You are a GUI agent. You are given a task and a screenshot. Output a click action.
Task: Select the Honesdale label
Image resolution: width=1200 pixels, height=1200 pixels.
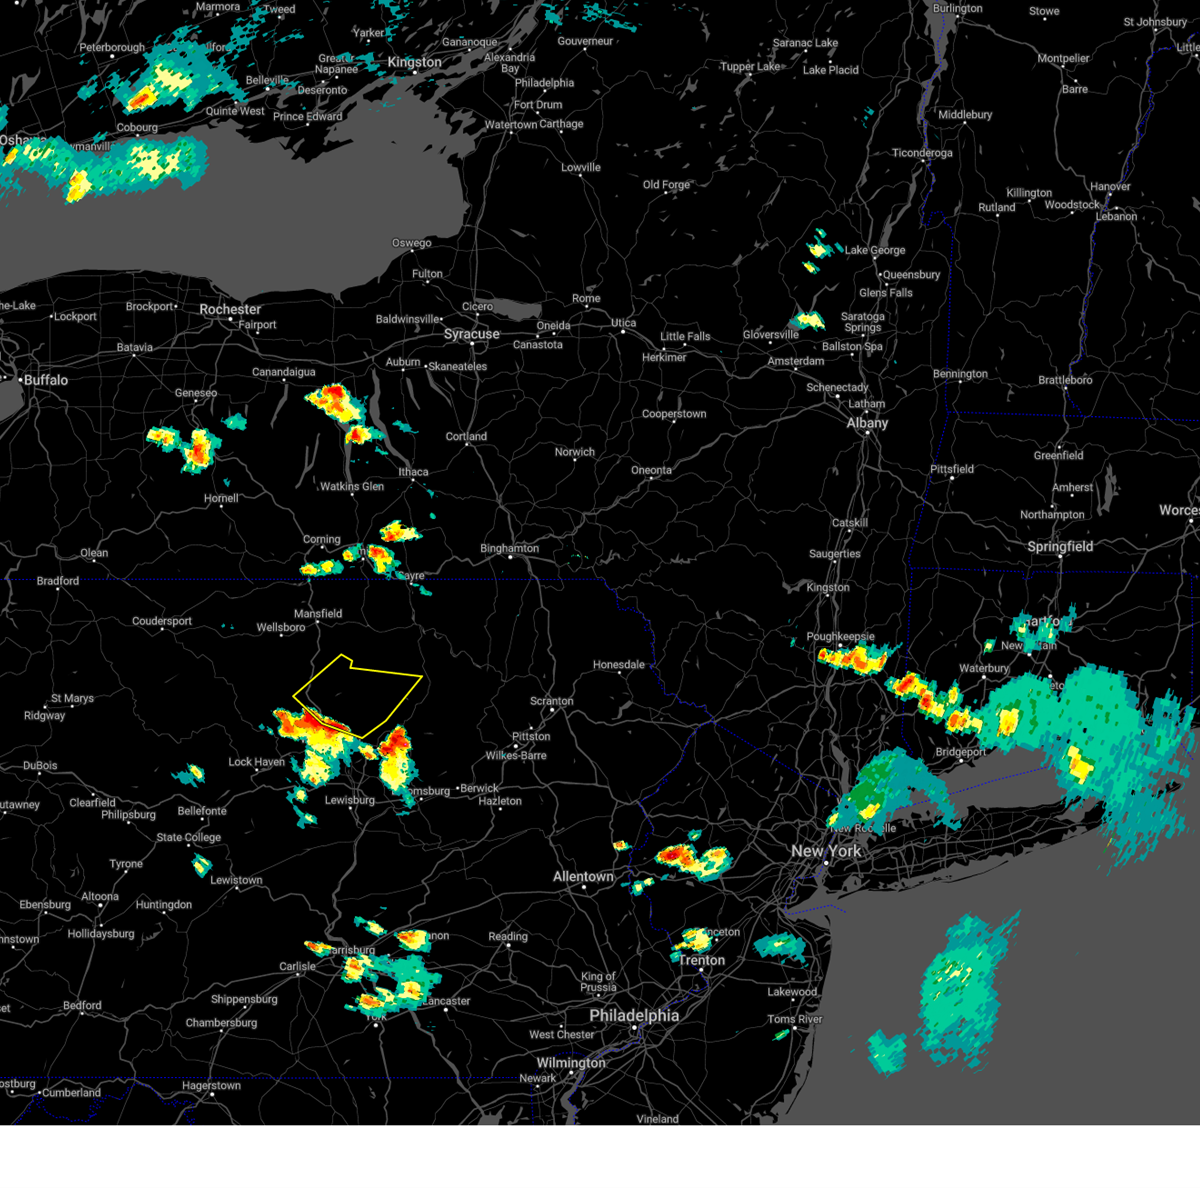619,665
